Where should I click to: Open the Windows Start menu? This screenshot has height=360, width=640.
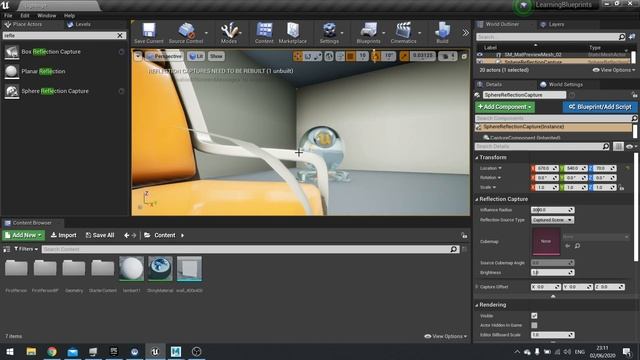coord(10,351)
